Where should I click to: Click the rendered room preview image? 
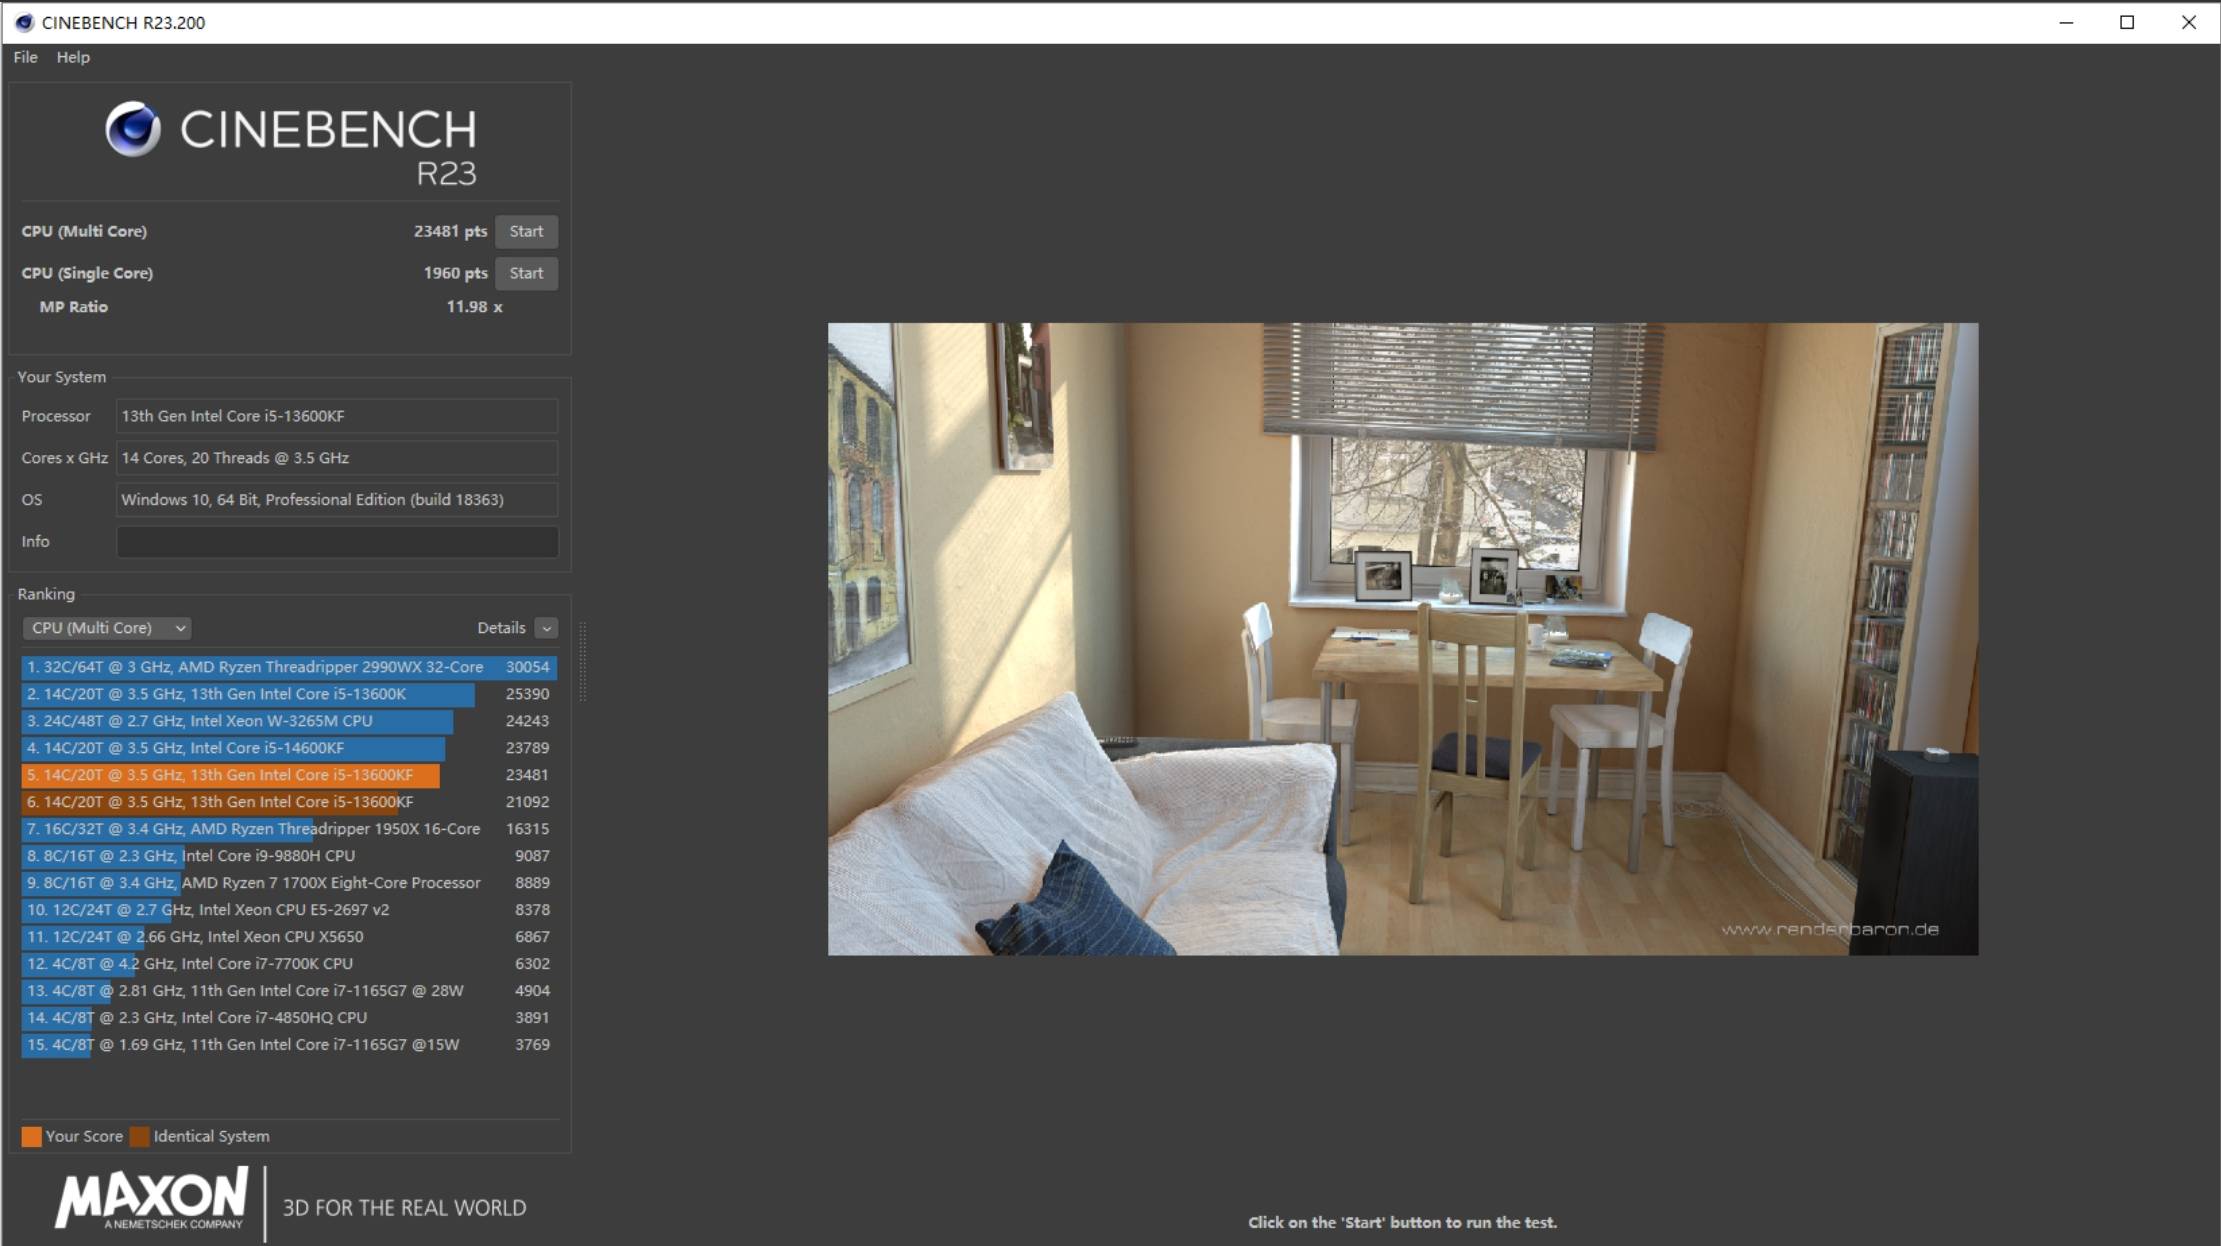(1402, 639)
